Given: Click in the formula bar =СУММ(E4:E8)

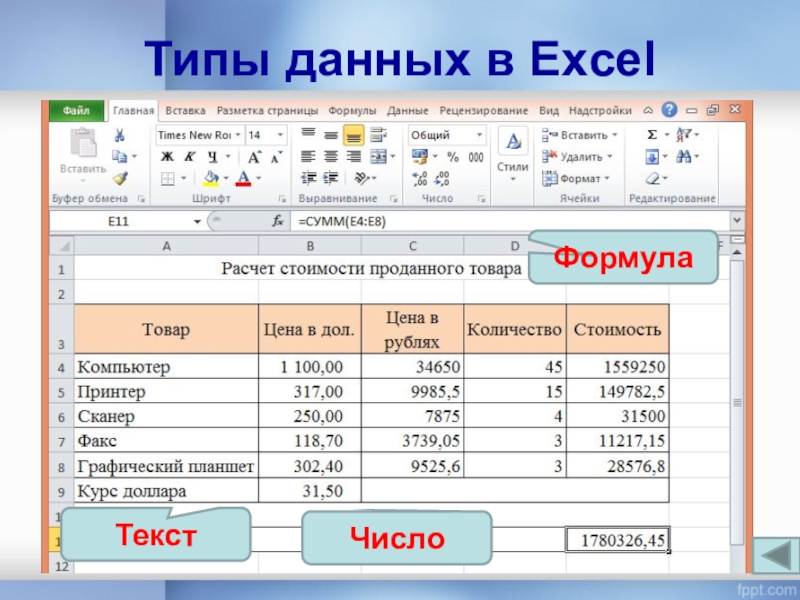Looking at the screenshot, I should pyautogui.click(x=510, y=221).
